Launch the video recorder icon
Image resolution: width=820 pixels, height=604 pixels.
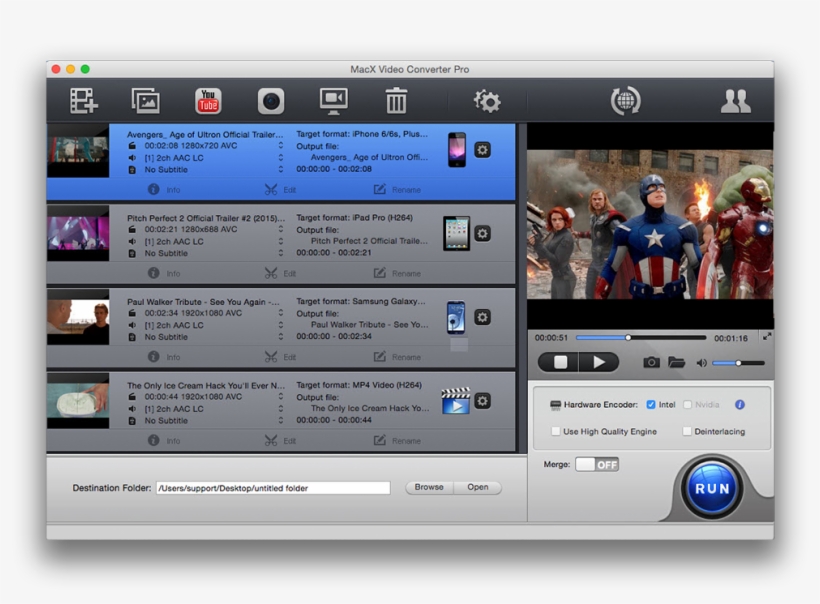[271, 100]
